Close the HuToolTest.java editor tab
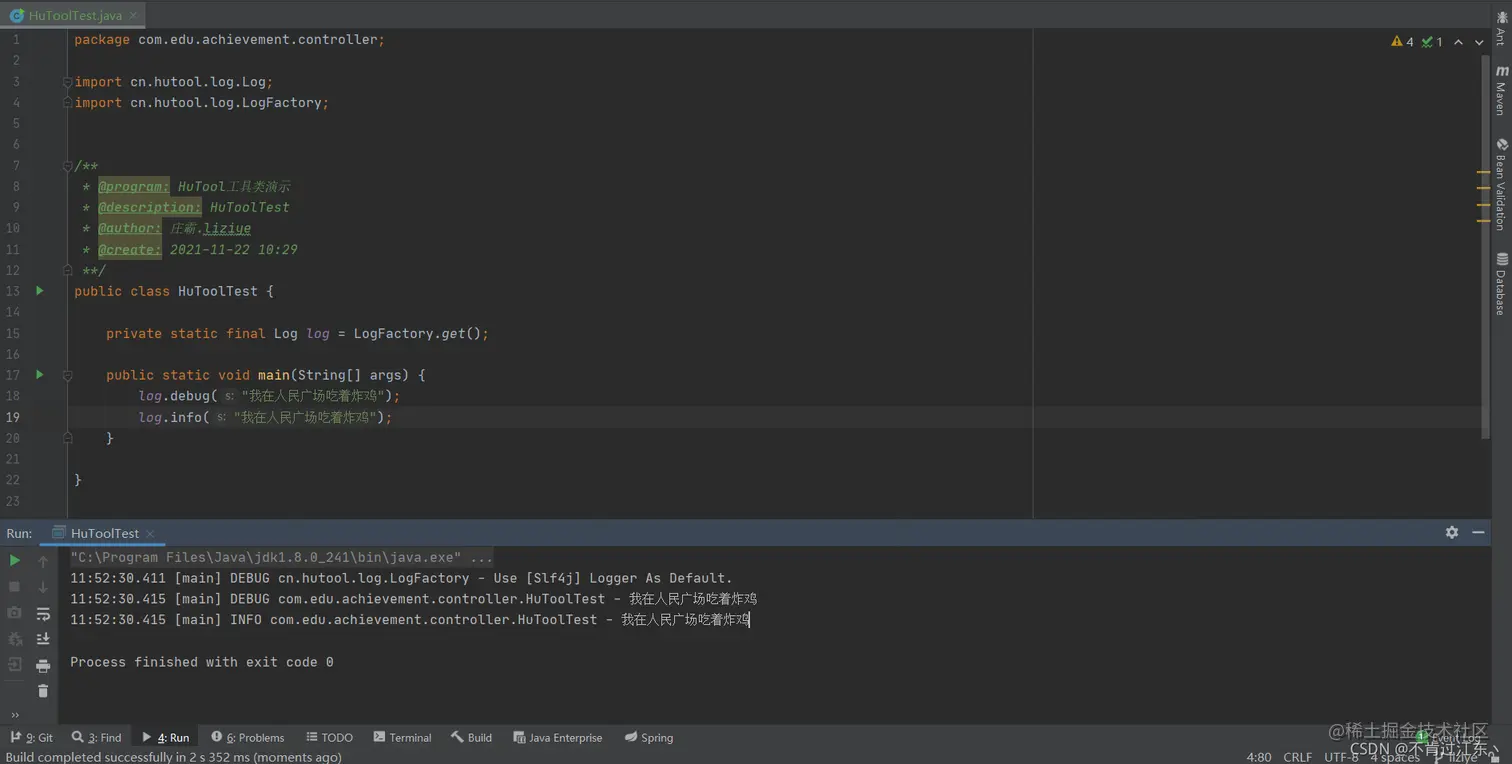 133,16
